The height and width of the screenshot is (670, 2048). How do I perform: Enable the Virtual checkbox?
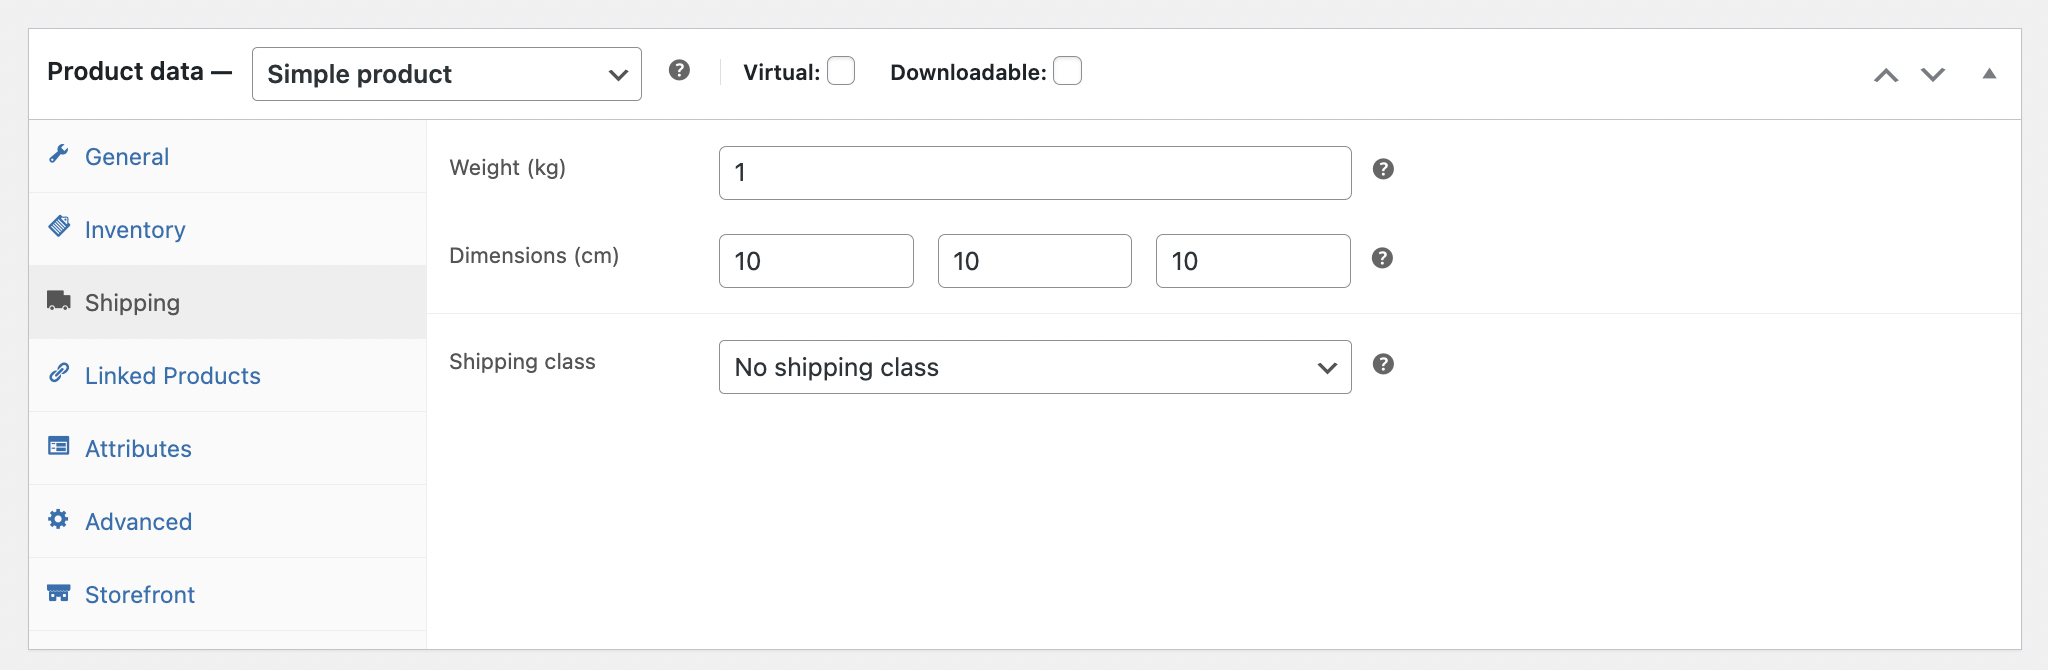pos(842,71)
